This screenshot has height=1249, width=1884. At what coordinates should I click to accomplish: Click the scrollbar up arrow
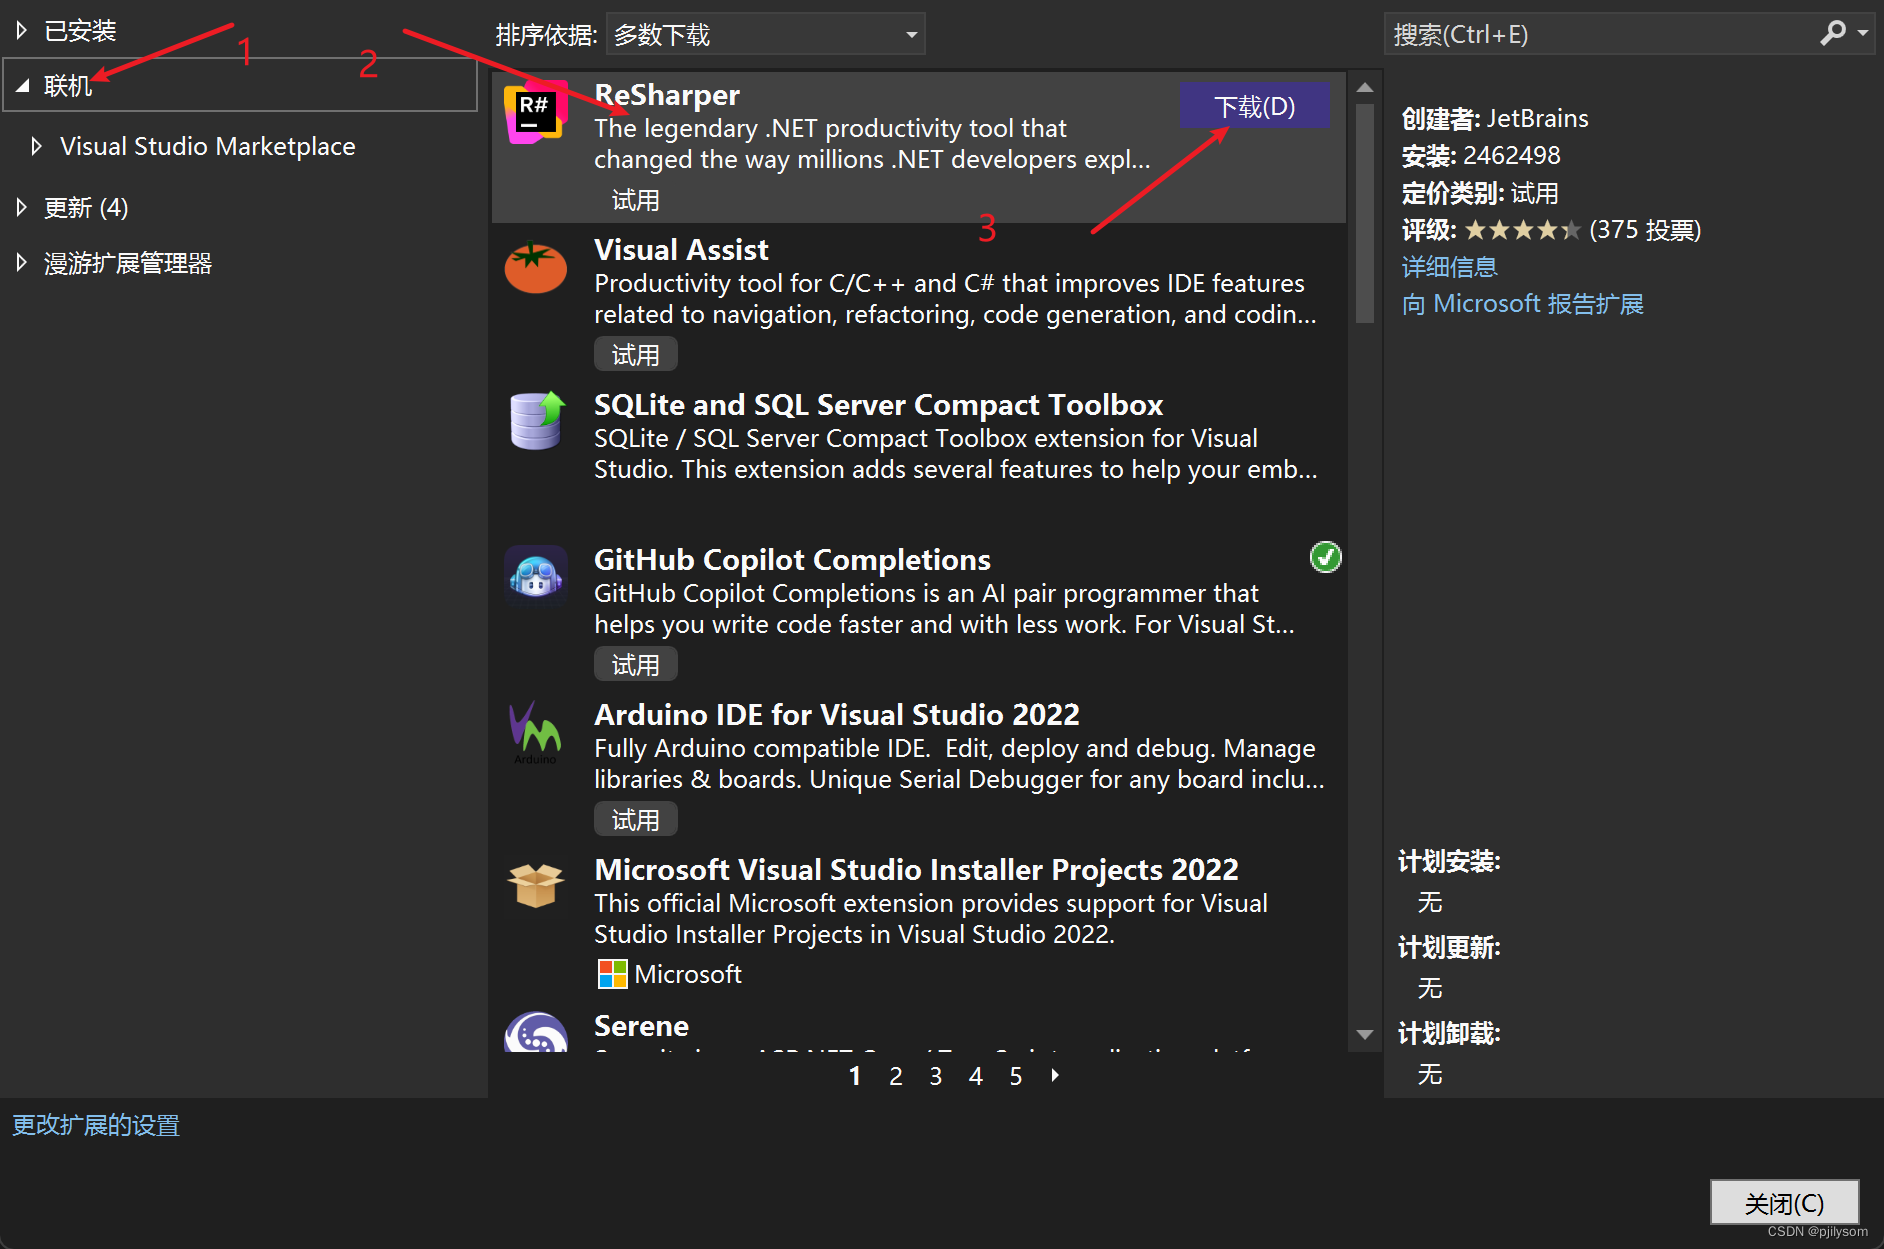pos(1365,87)
